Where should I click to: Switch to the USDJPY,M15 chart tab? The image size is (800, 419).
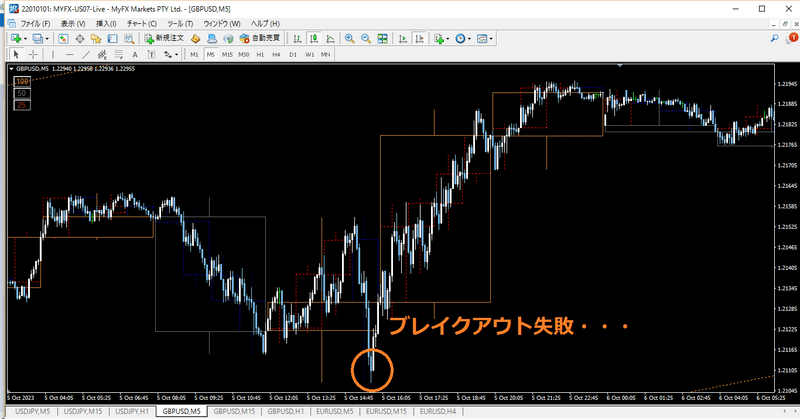pos(83,411)
